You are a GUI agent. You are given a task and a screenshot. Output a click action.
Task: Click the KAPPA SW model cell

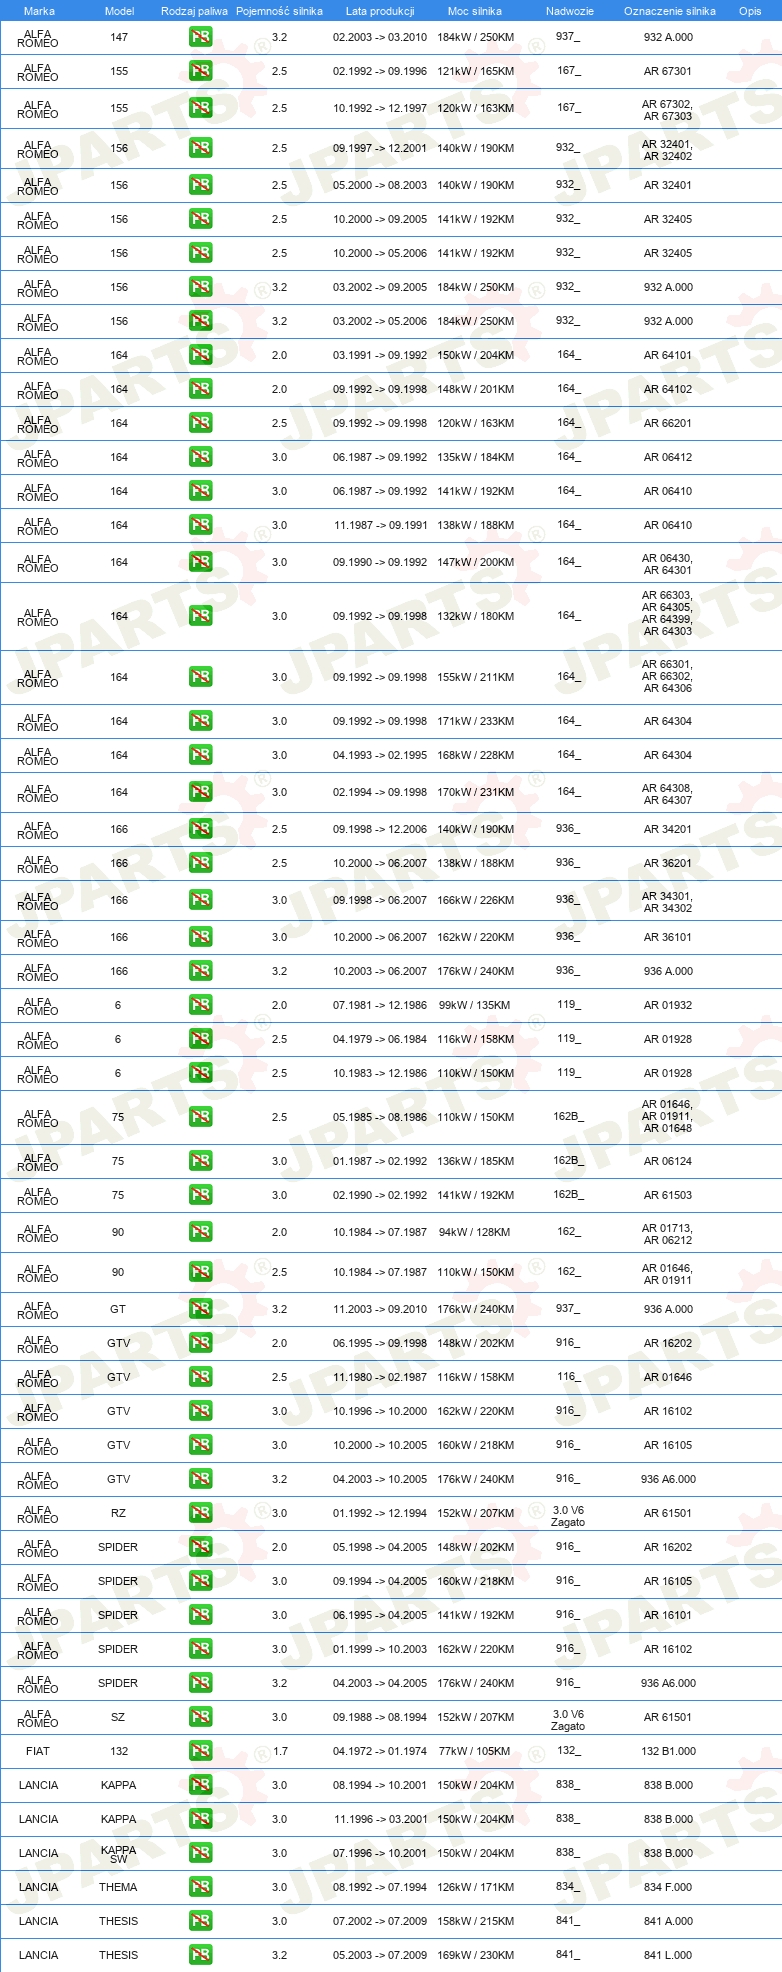pos(118,1854)
